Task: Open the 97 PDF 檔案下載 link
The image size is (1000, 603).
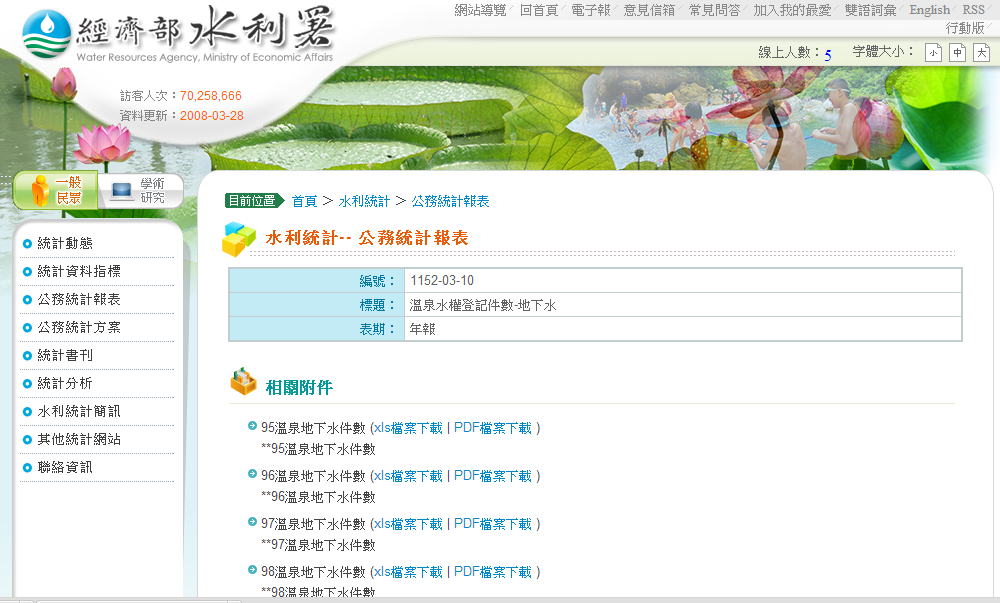Action: (x=493, y=522)
